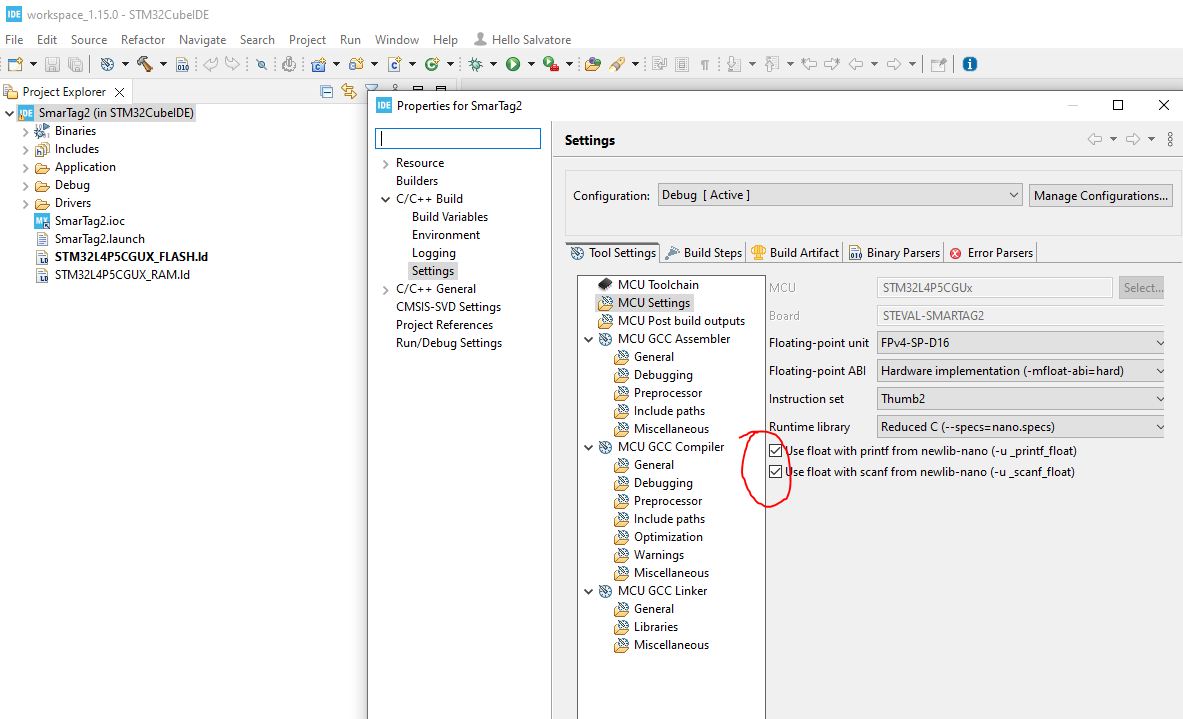Uncheck Use float with printf from newlib-nano
The width and height of the screenshot is (1183, 719).
click(775, 450)
